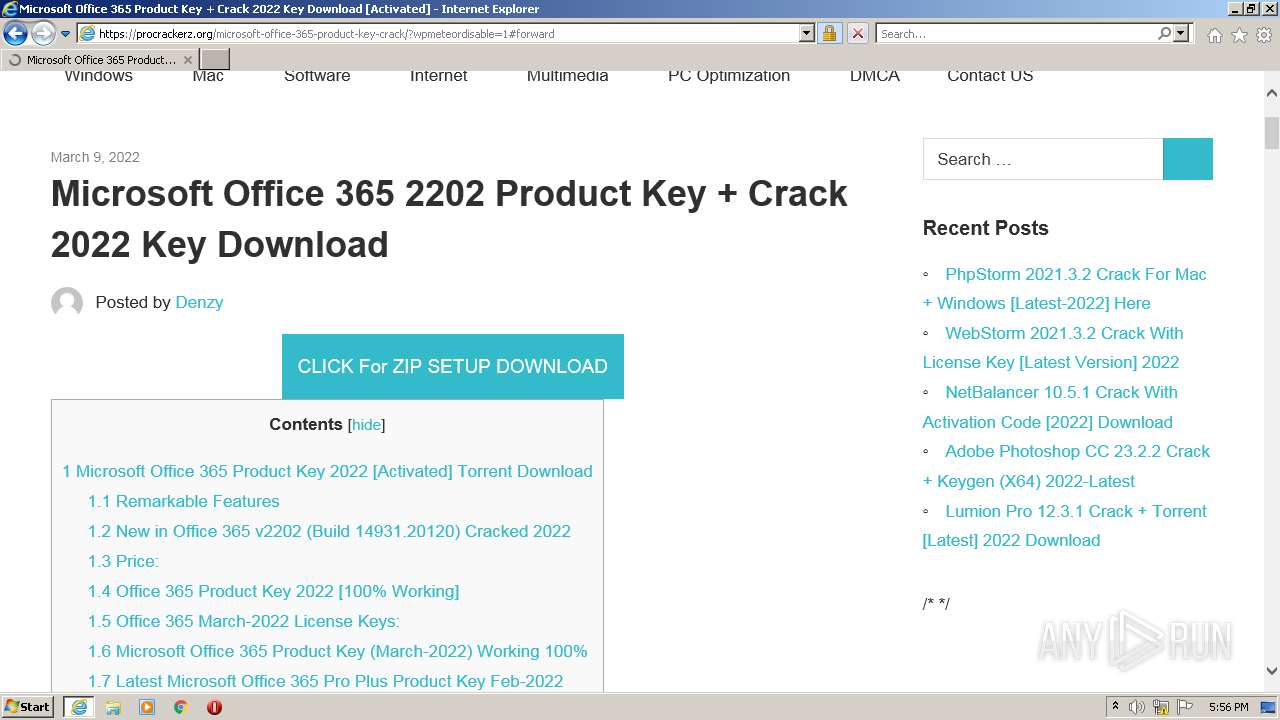Click the site Search … input field
This screenshot has height=720, width=1280.
[1043, 159]
